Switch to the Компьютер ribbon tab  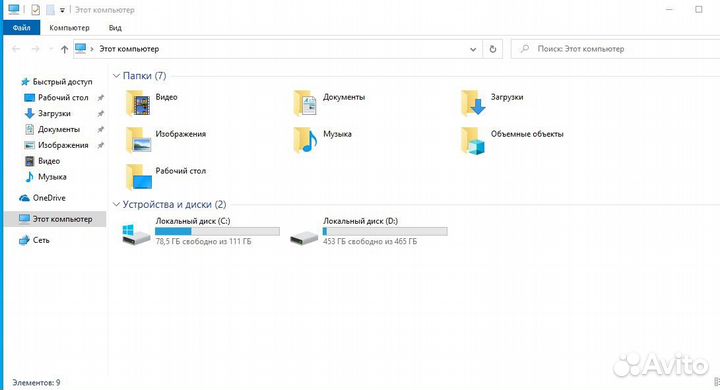click(69, 28)
